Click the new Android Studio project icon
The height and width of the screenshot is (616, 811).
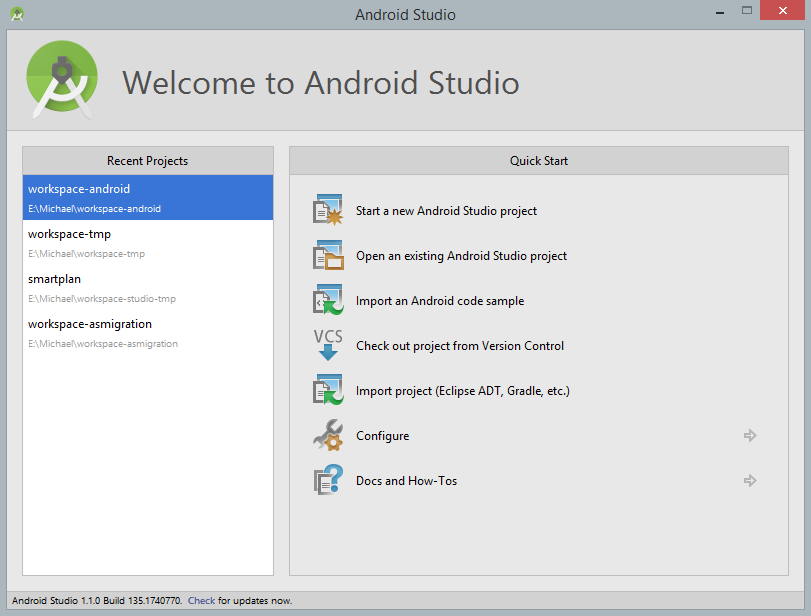328,210
